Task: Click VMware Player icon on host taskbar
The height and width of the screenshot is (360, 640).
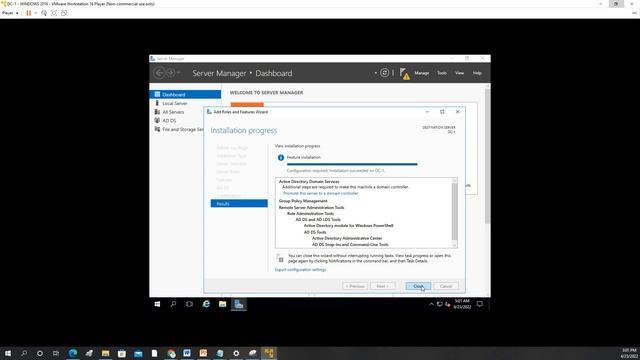Action: click(269, 353)
